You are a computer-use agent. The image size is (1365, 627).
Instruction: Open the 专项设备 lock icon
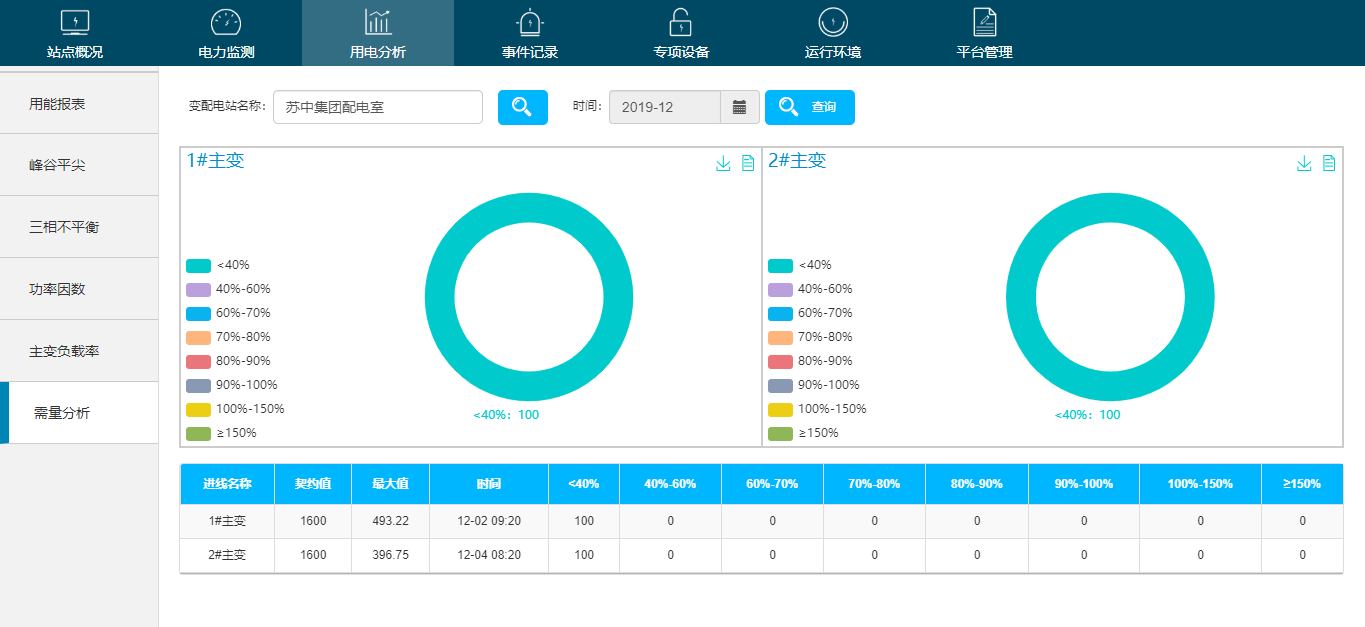coord(681,22)
